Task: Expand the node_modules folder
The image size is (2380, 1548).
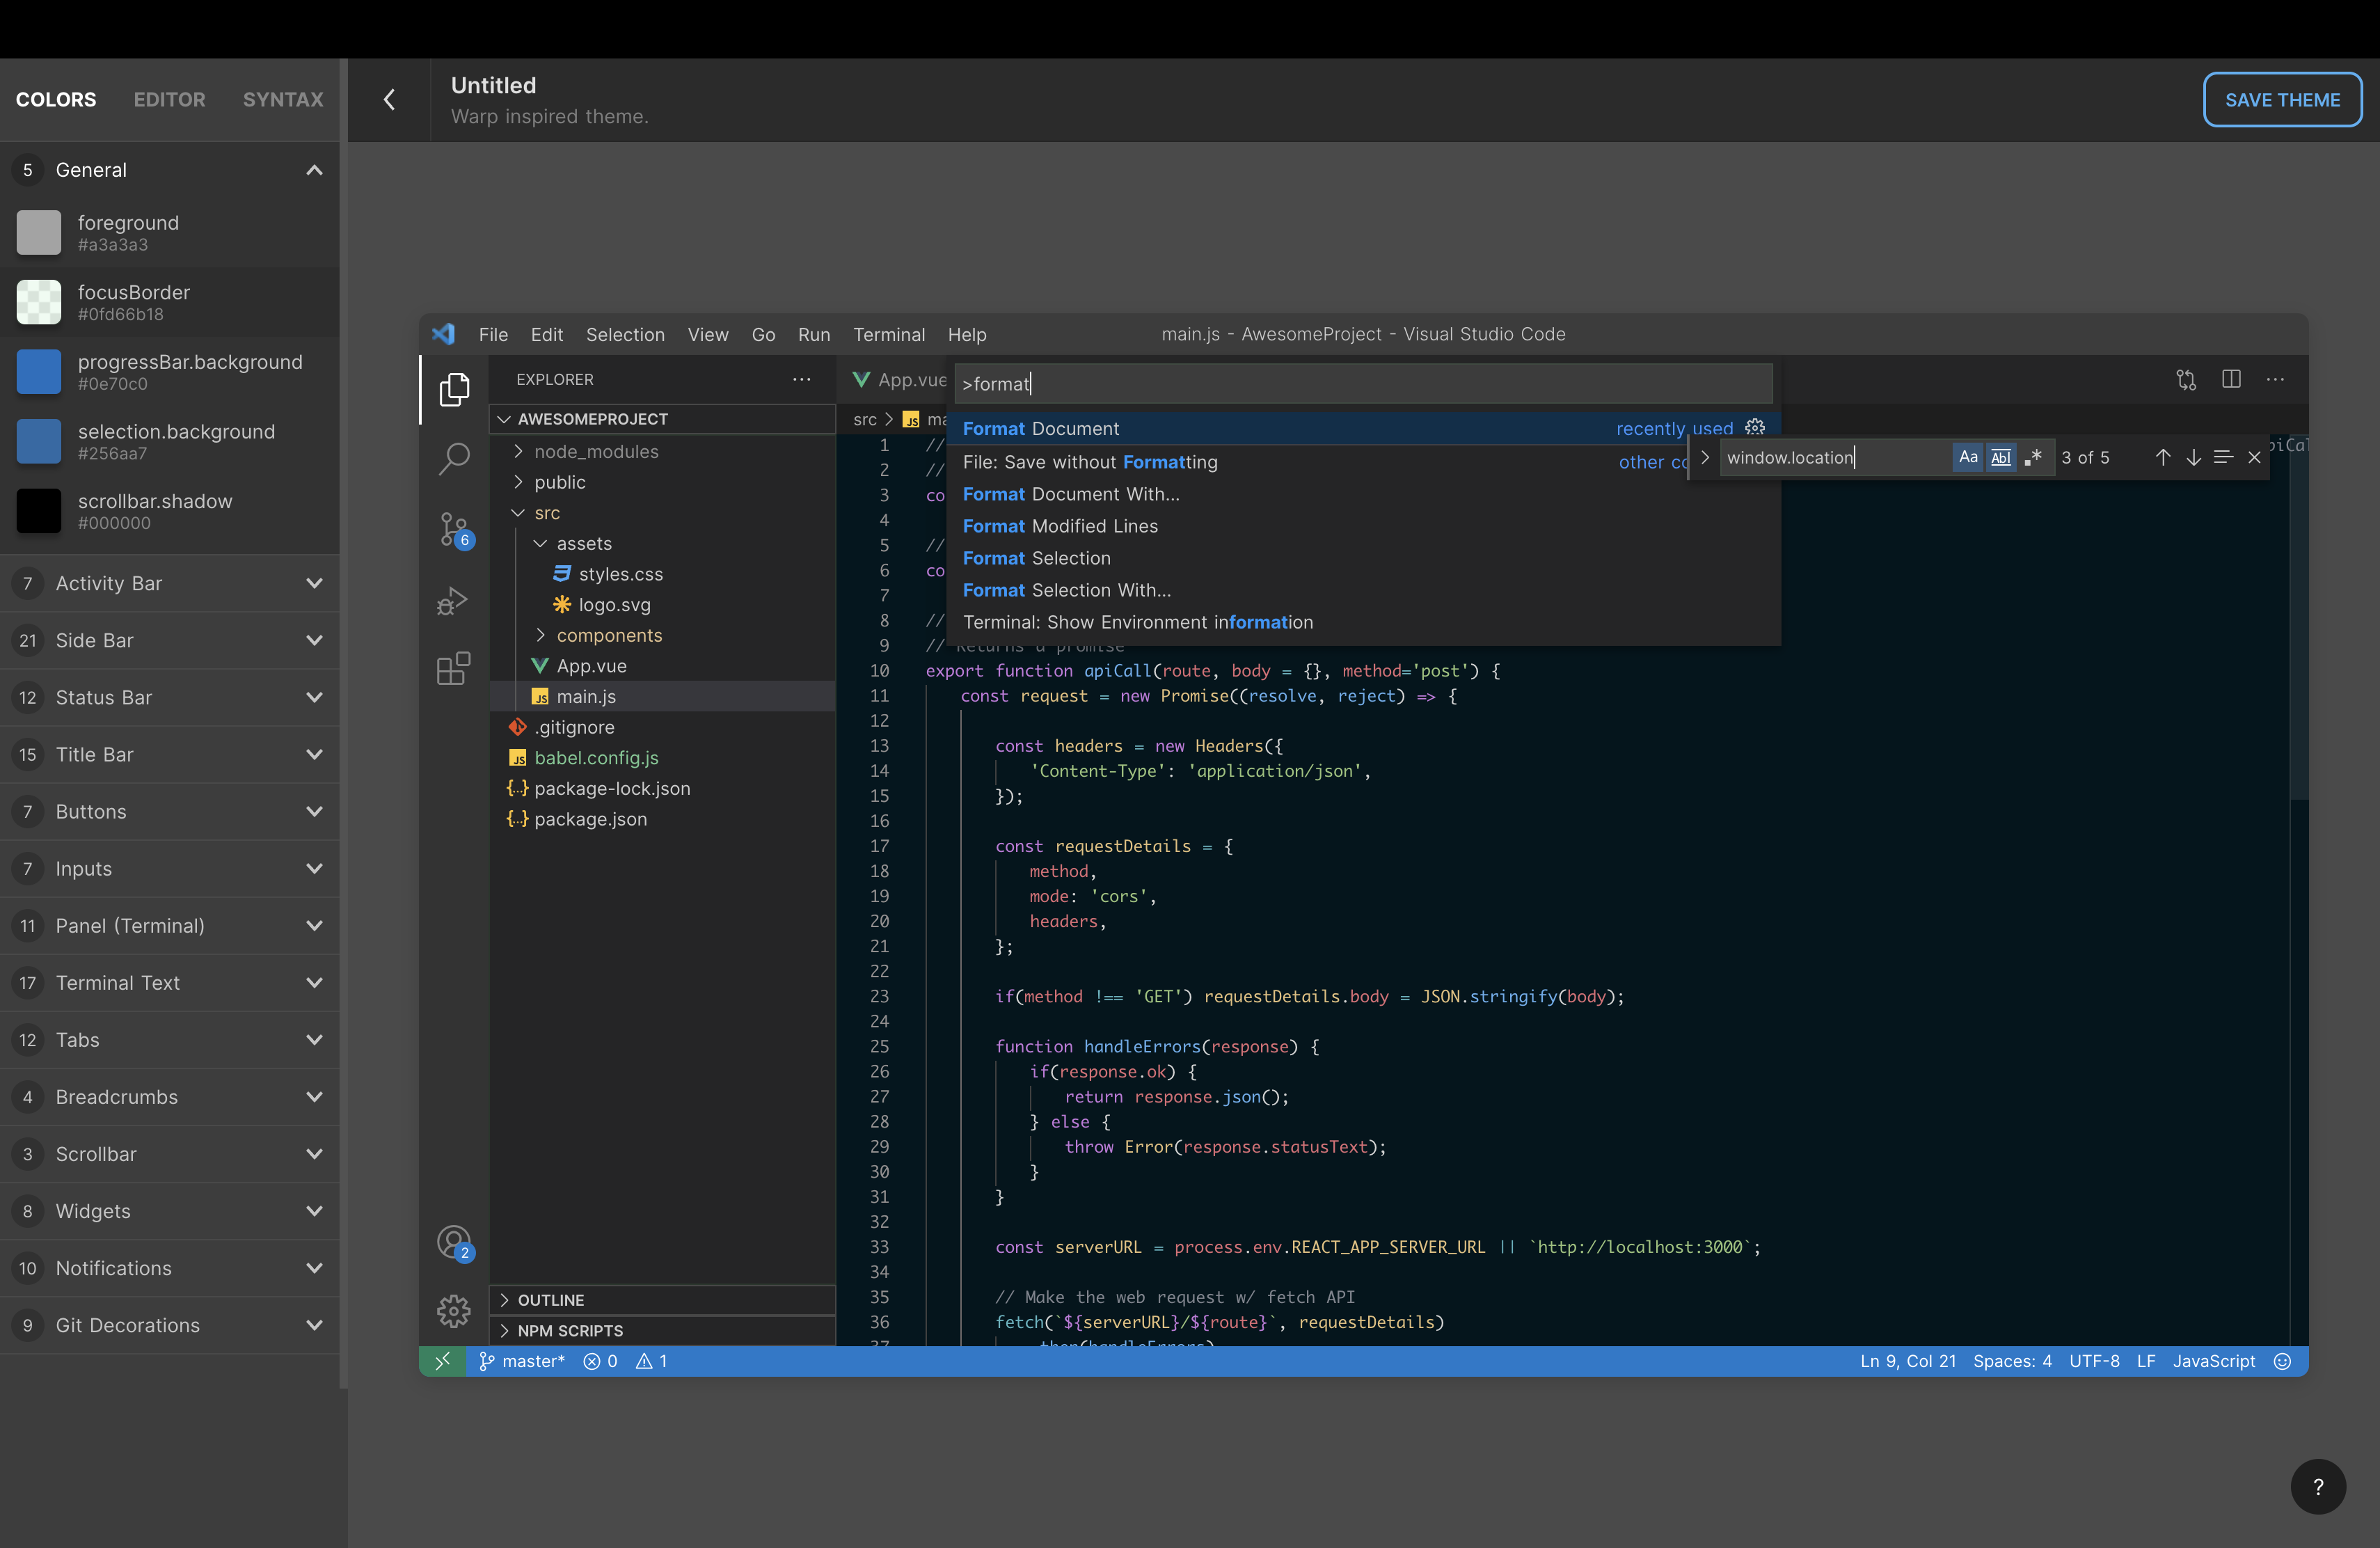Action: [x=596, y=452]
